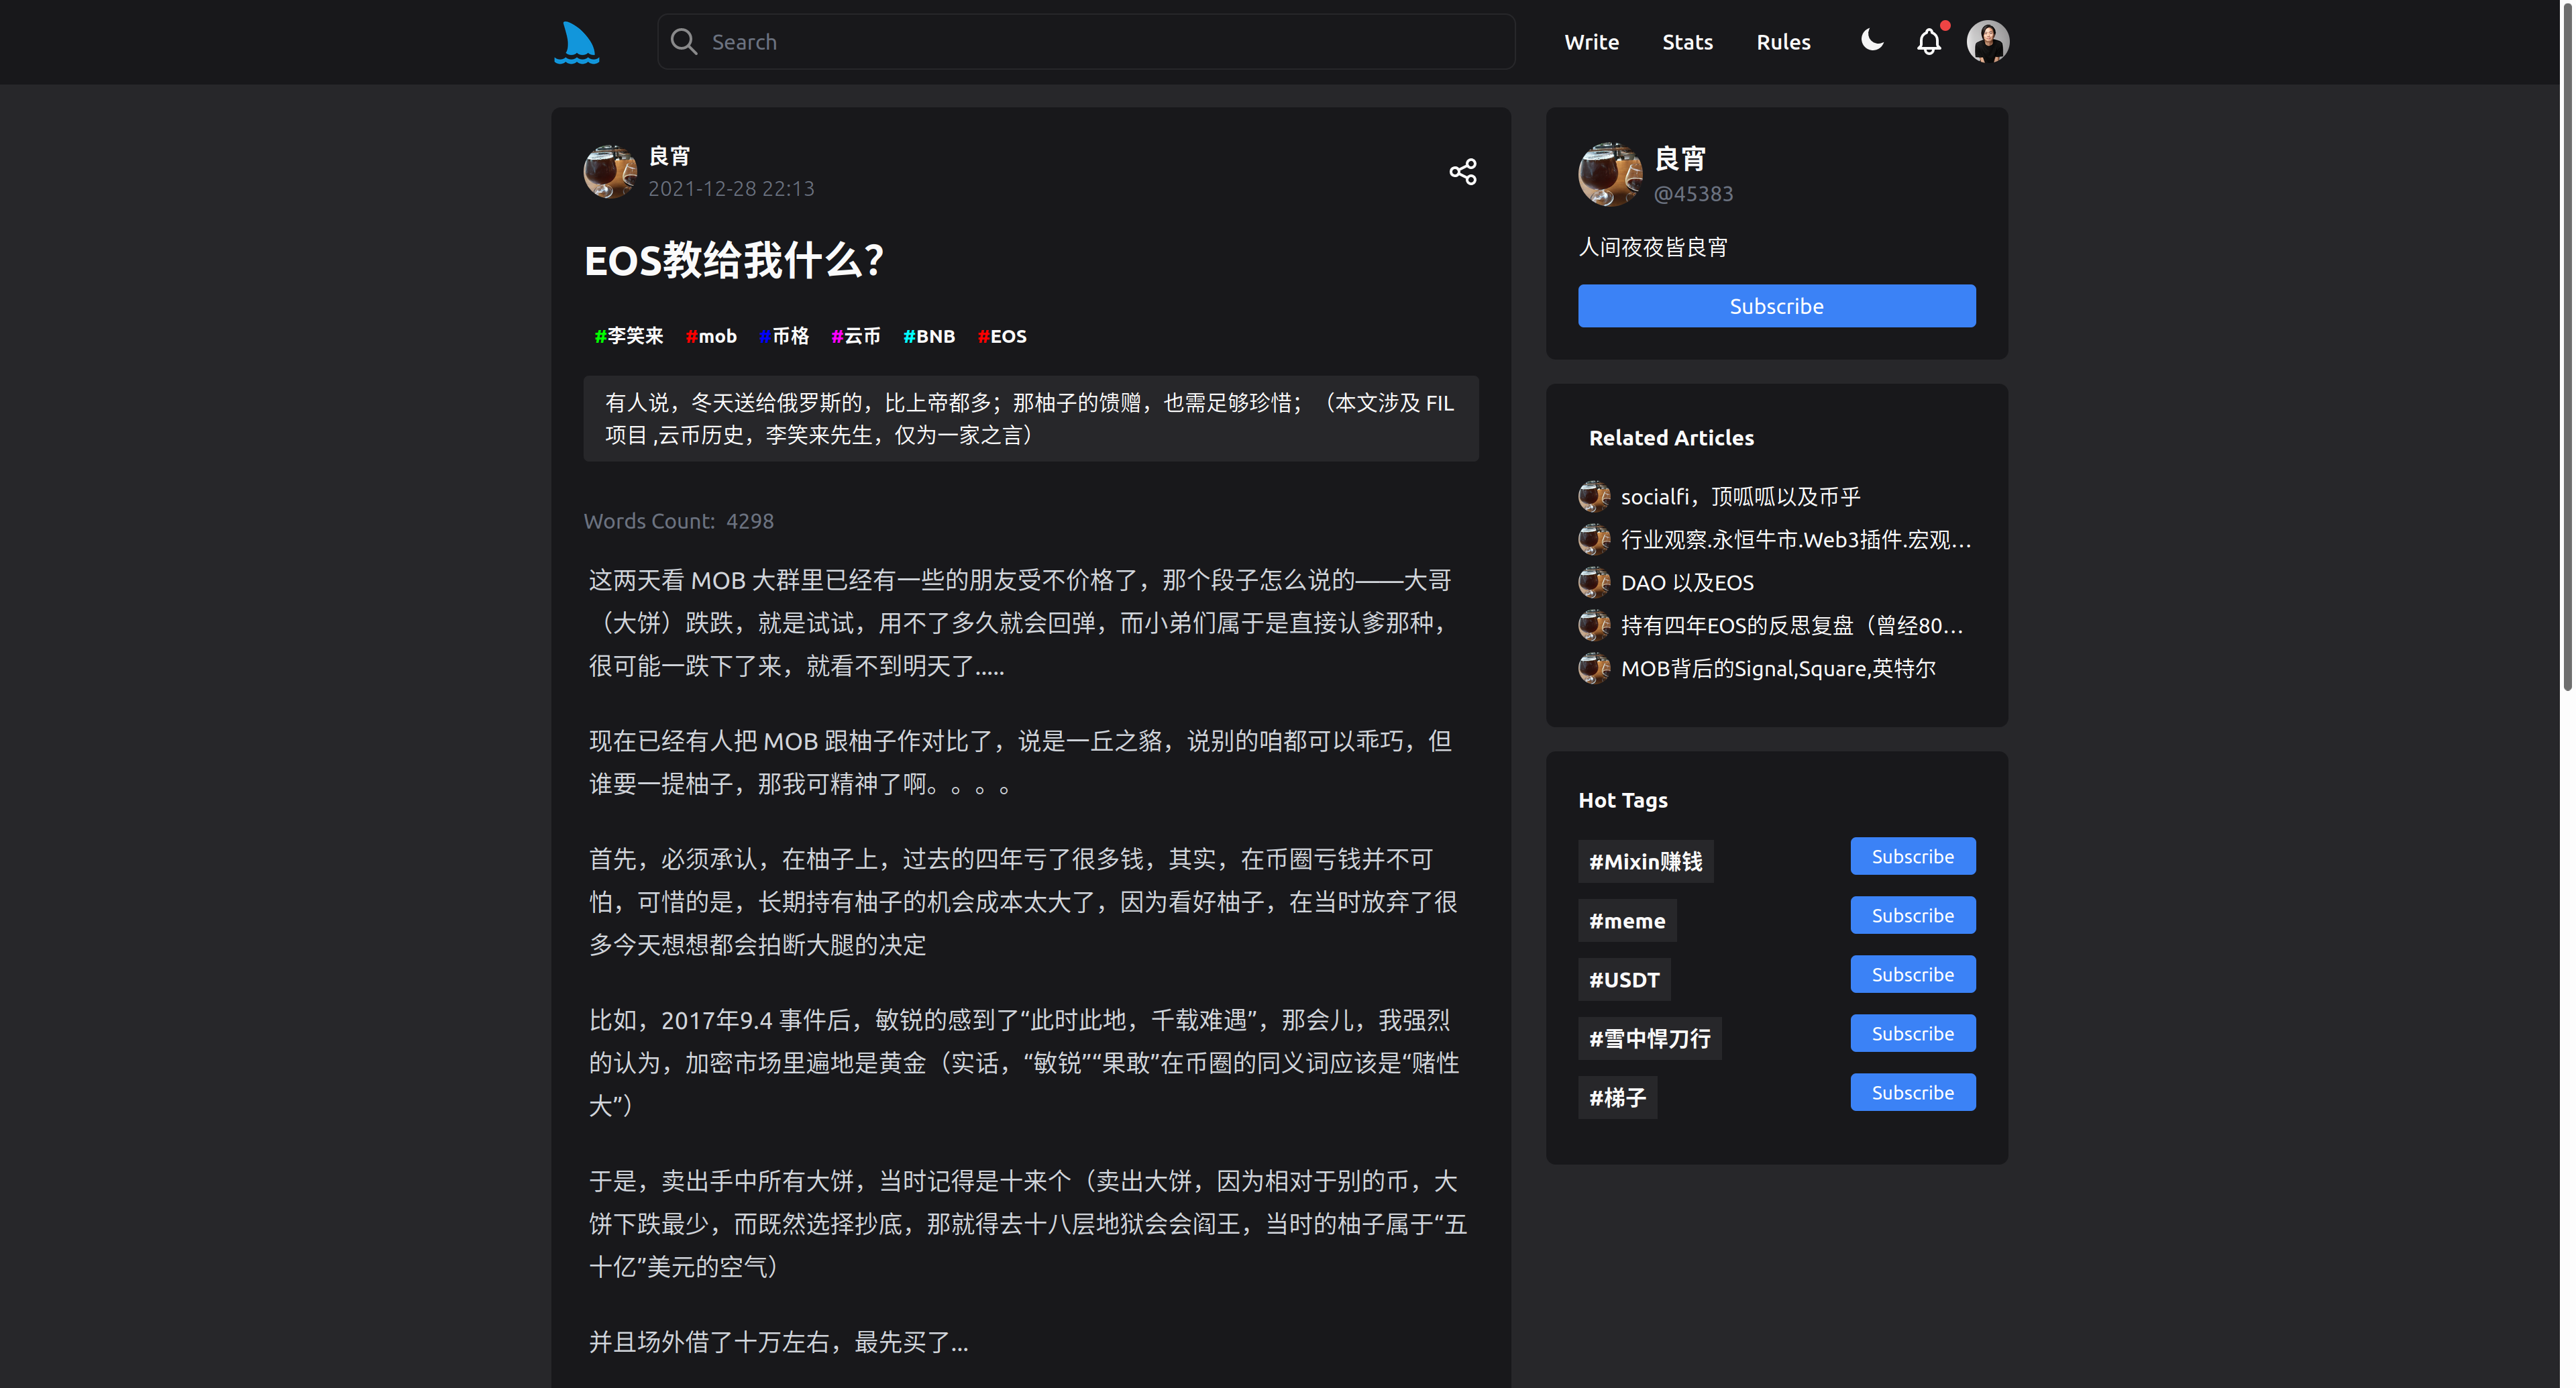
Task: Open related article 行业观察.永恒牛市.Web3插件
Action: pyautogui.click(x=1796, y=540)
